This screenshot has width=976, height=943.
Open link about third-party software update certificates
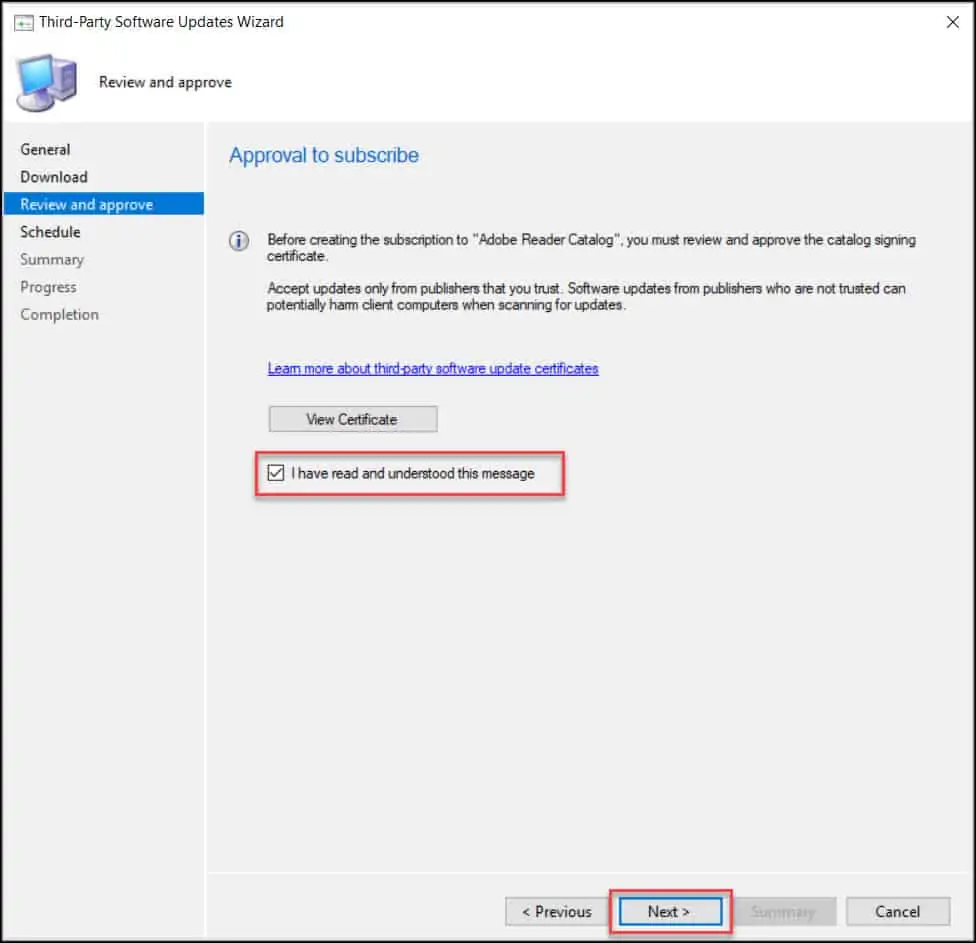tap(433, 368)
